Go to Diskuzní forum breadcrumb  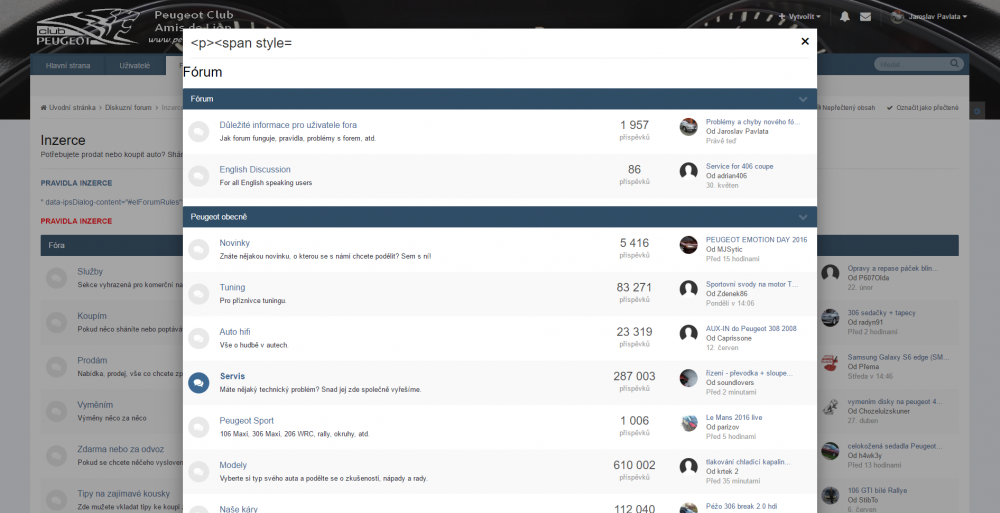point(128,108)
